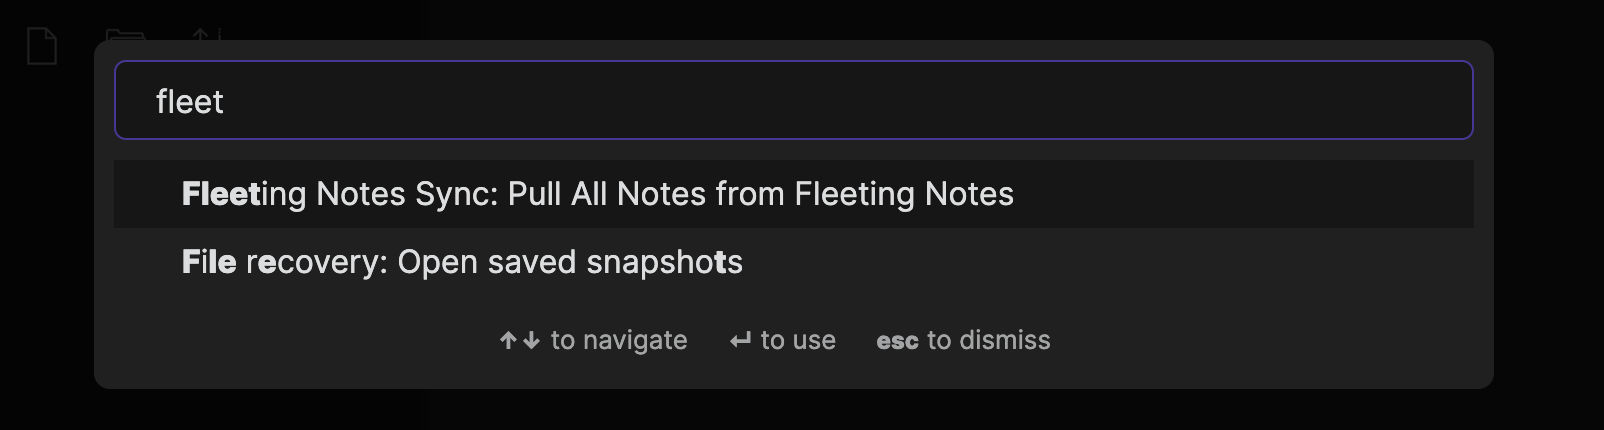Click the up-down arrows navigate icon
This screenshot has height=430, width=1604.
point(519,341)
